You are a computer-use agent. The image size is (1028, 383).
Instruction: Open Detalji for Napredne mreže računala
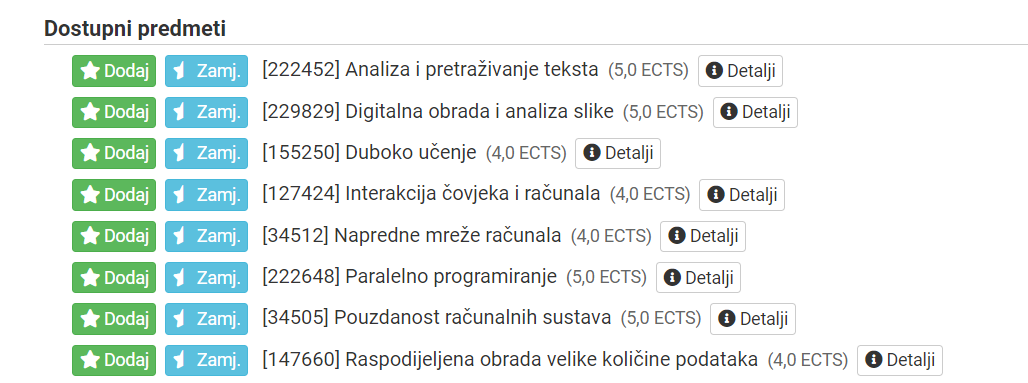(703, 236)
